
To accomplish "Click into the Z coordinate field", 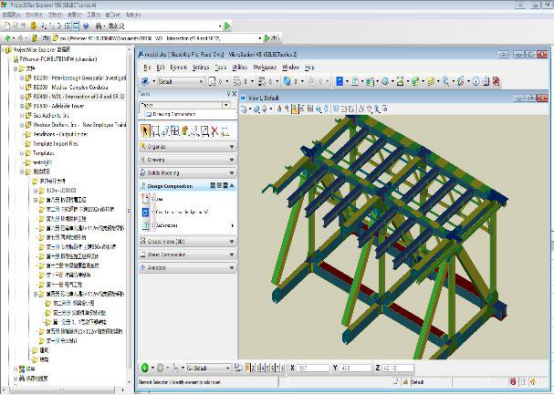I will coord(397,368).
